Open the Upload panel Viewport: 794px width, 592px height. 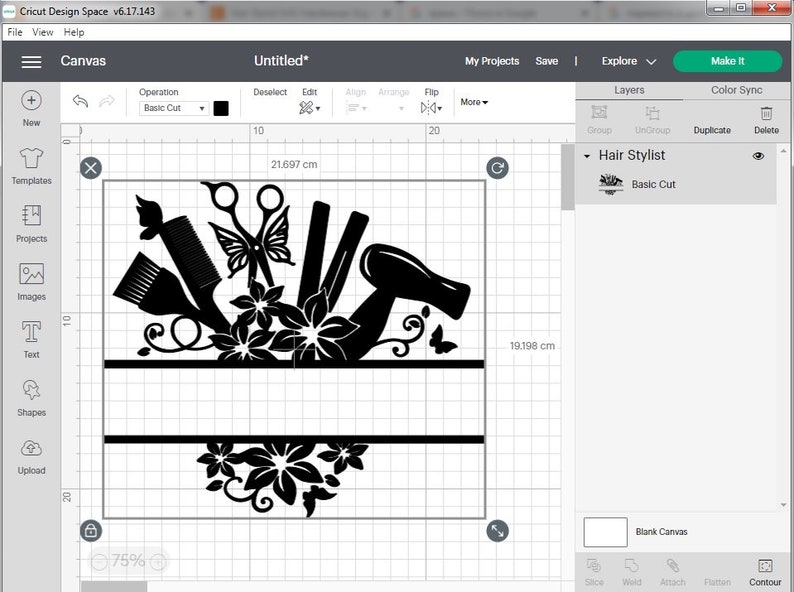point(31,457)
